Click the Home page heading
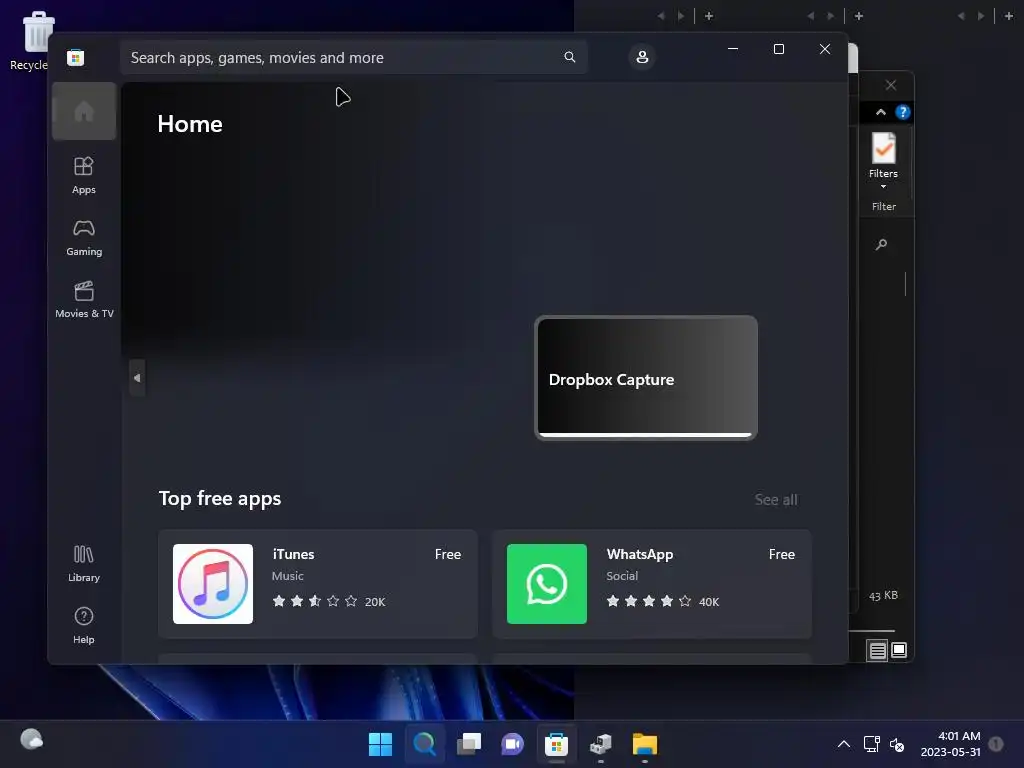The height and width of the screenshot is (768, 1024). coord(189,124)
